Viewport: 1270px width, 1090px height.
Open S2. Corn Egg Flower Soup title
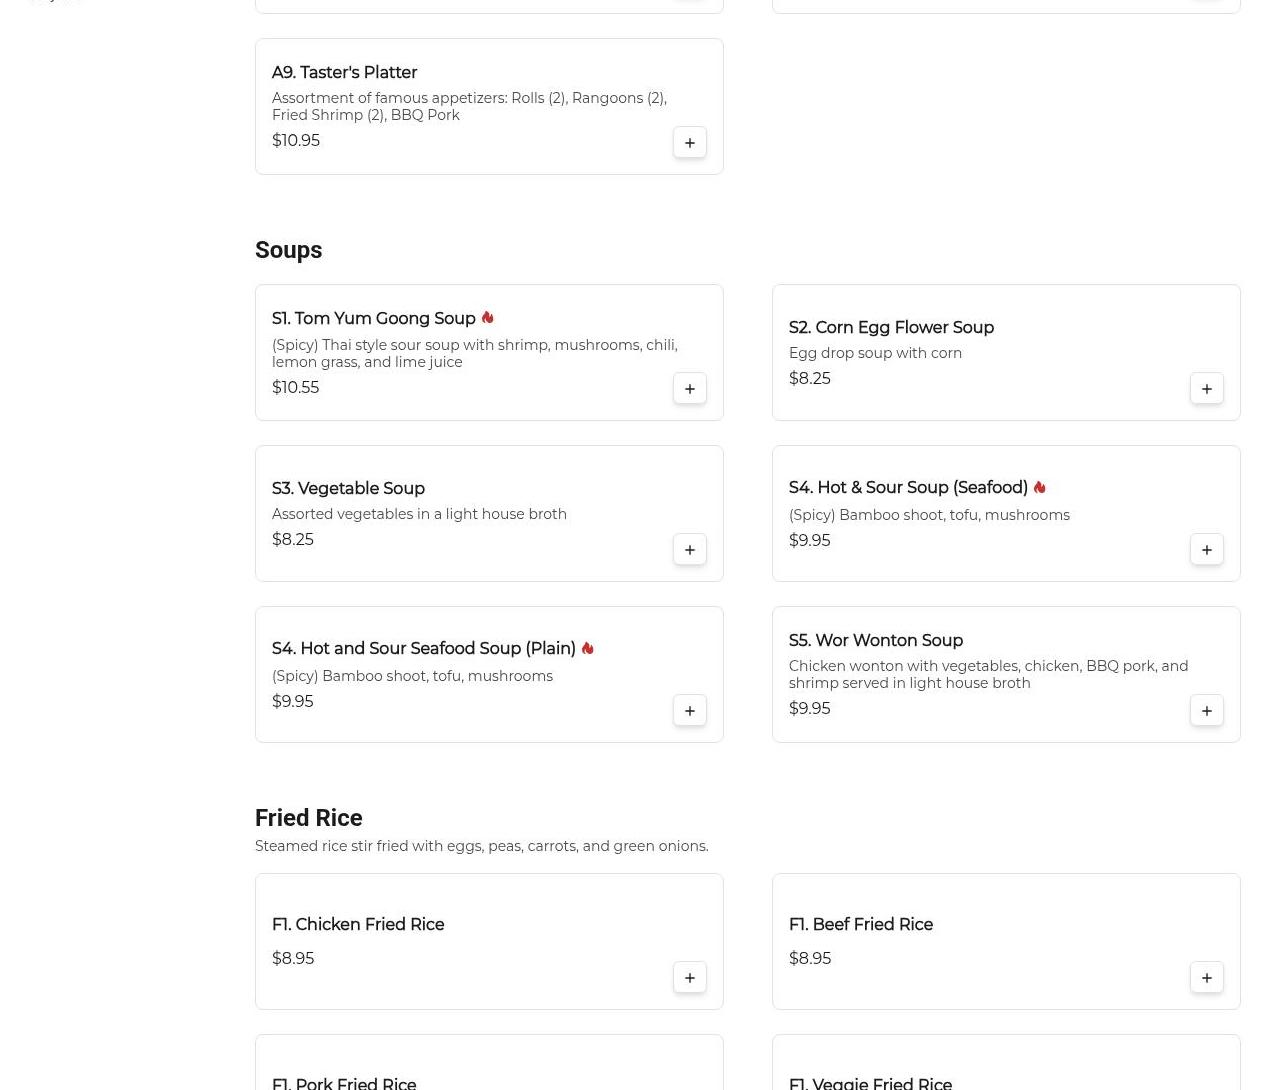(x=891, y=327)
